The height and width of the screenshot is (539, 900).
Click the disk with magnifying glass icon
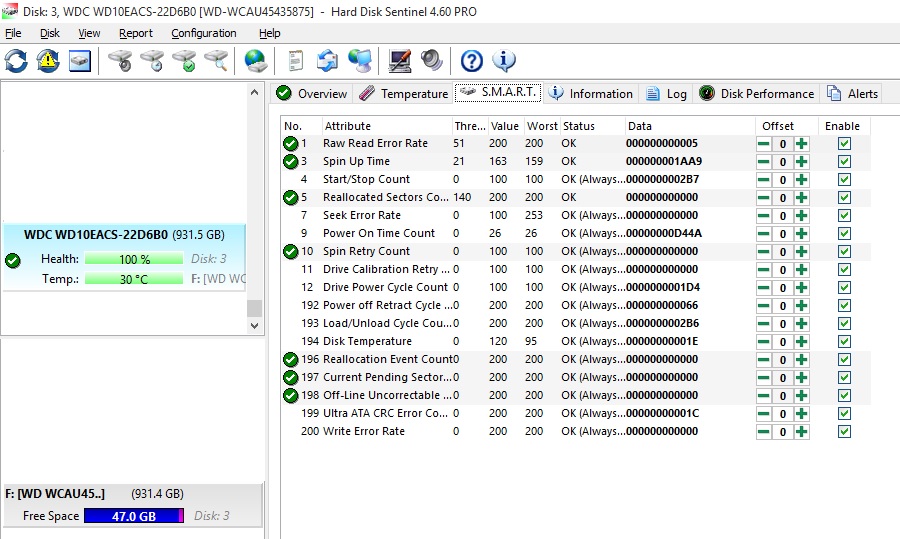pyautogui.click(x=216, y=60)
